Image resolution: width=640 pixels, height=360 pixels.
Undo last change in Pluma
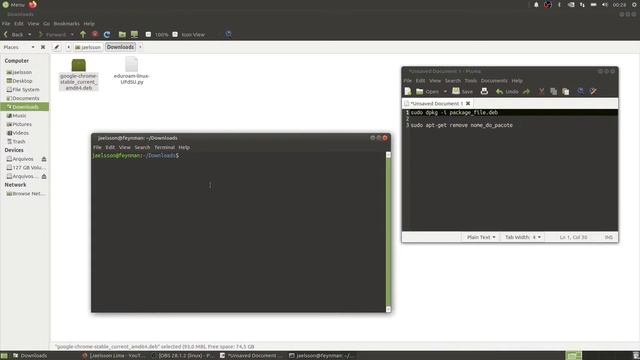coord(507,91)
